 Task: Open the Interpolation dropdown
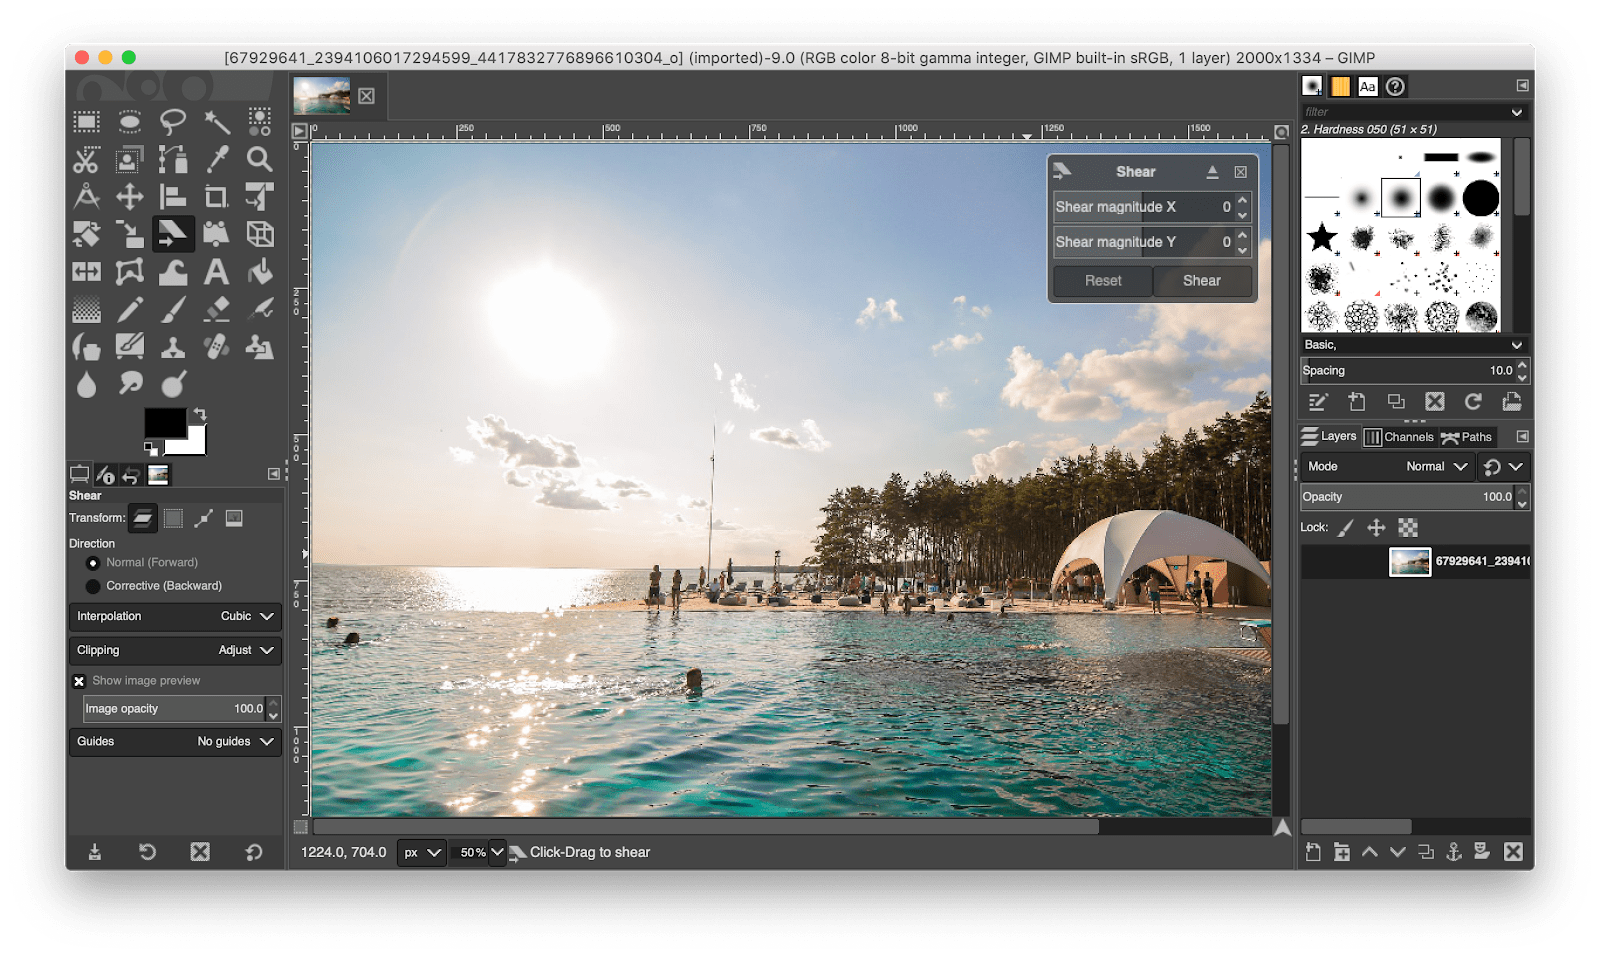tap(174, 616)
